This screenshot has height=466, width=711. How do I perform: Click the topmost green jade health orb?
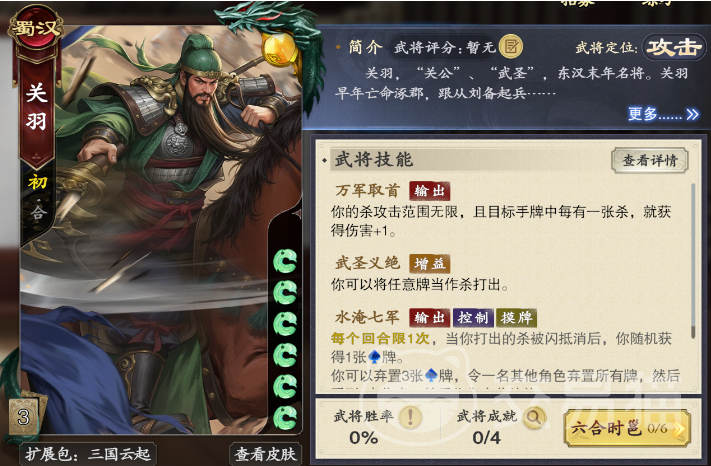click(285, 261)
